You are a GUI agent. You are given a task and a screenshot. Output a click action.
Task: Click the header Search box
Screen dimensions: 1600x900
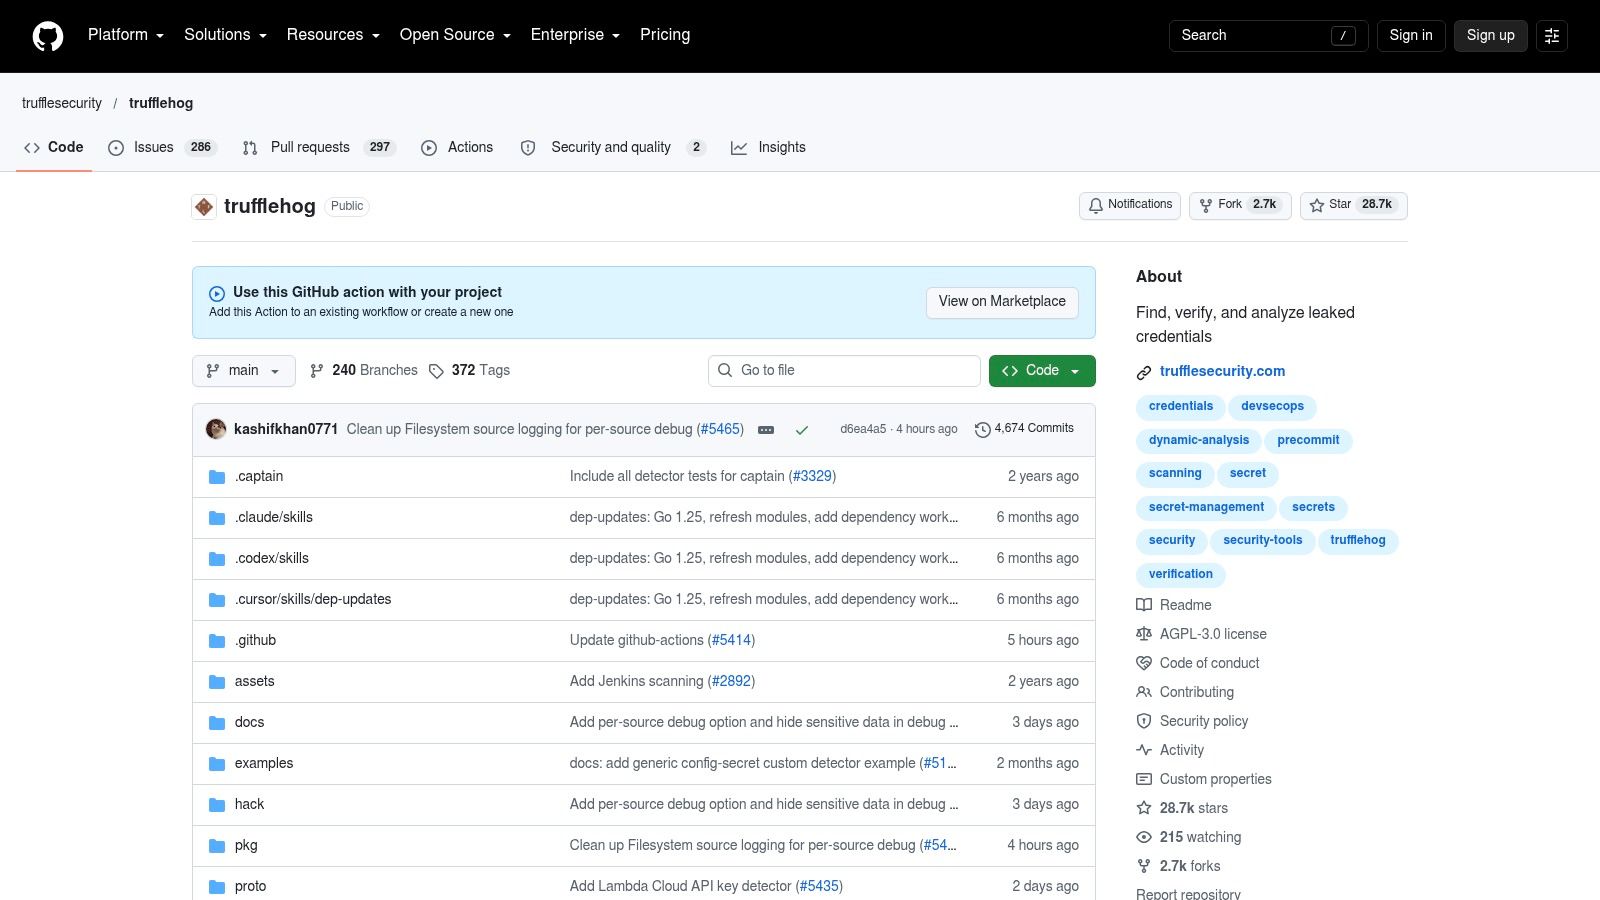(1268, 35)
